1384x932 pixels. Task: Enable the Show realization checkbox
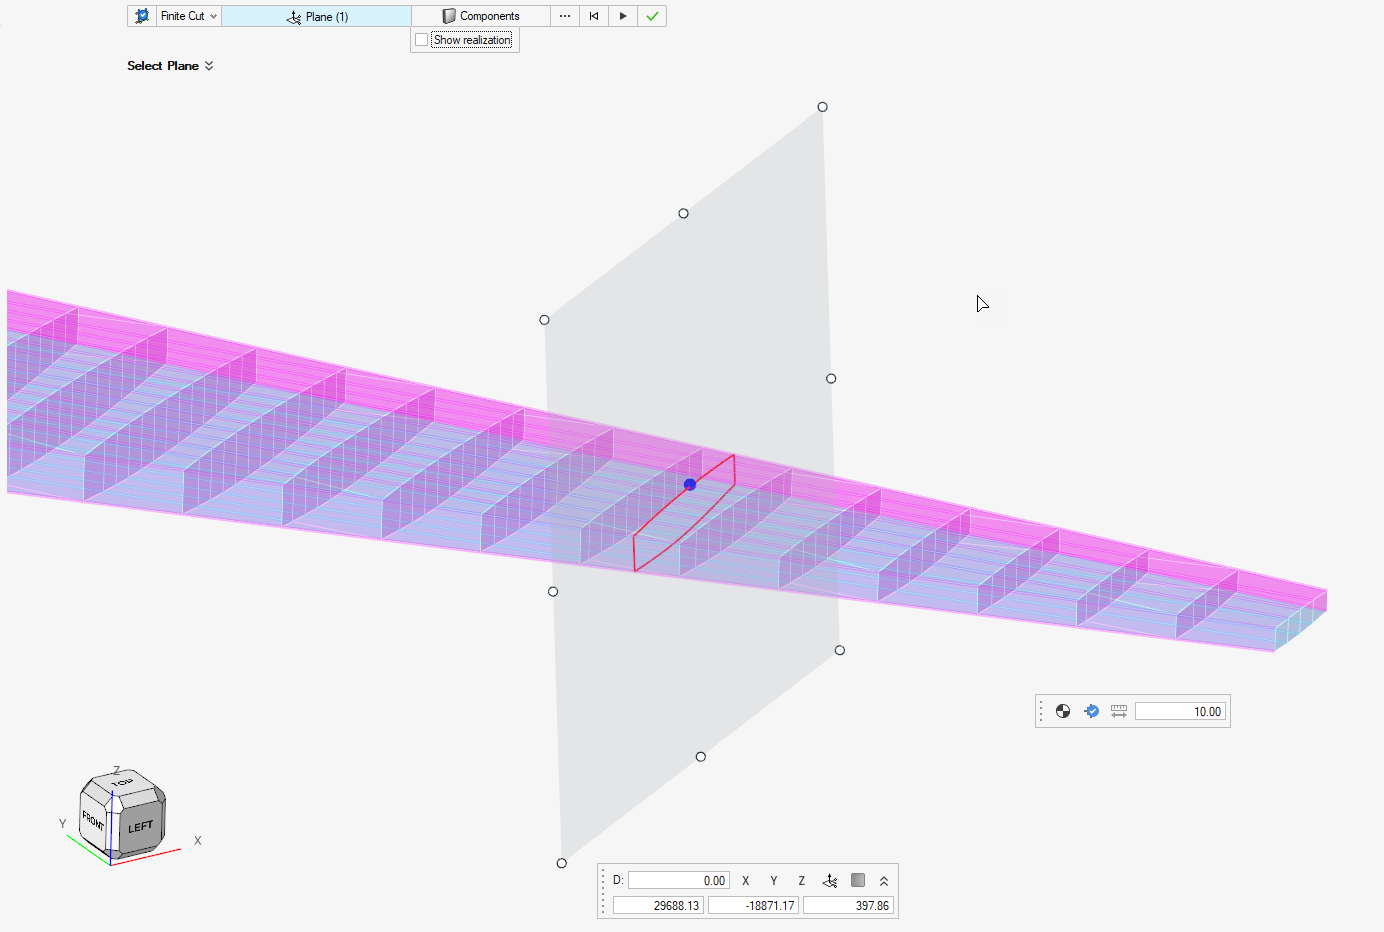pyautogui.click(x=422, y=40)
